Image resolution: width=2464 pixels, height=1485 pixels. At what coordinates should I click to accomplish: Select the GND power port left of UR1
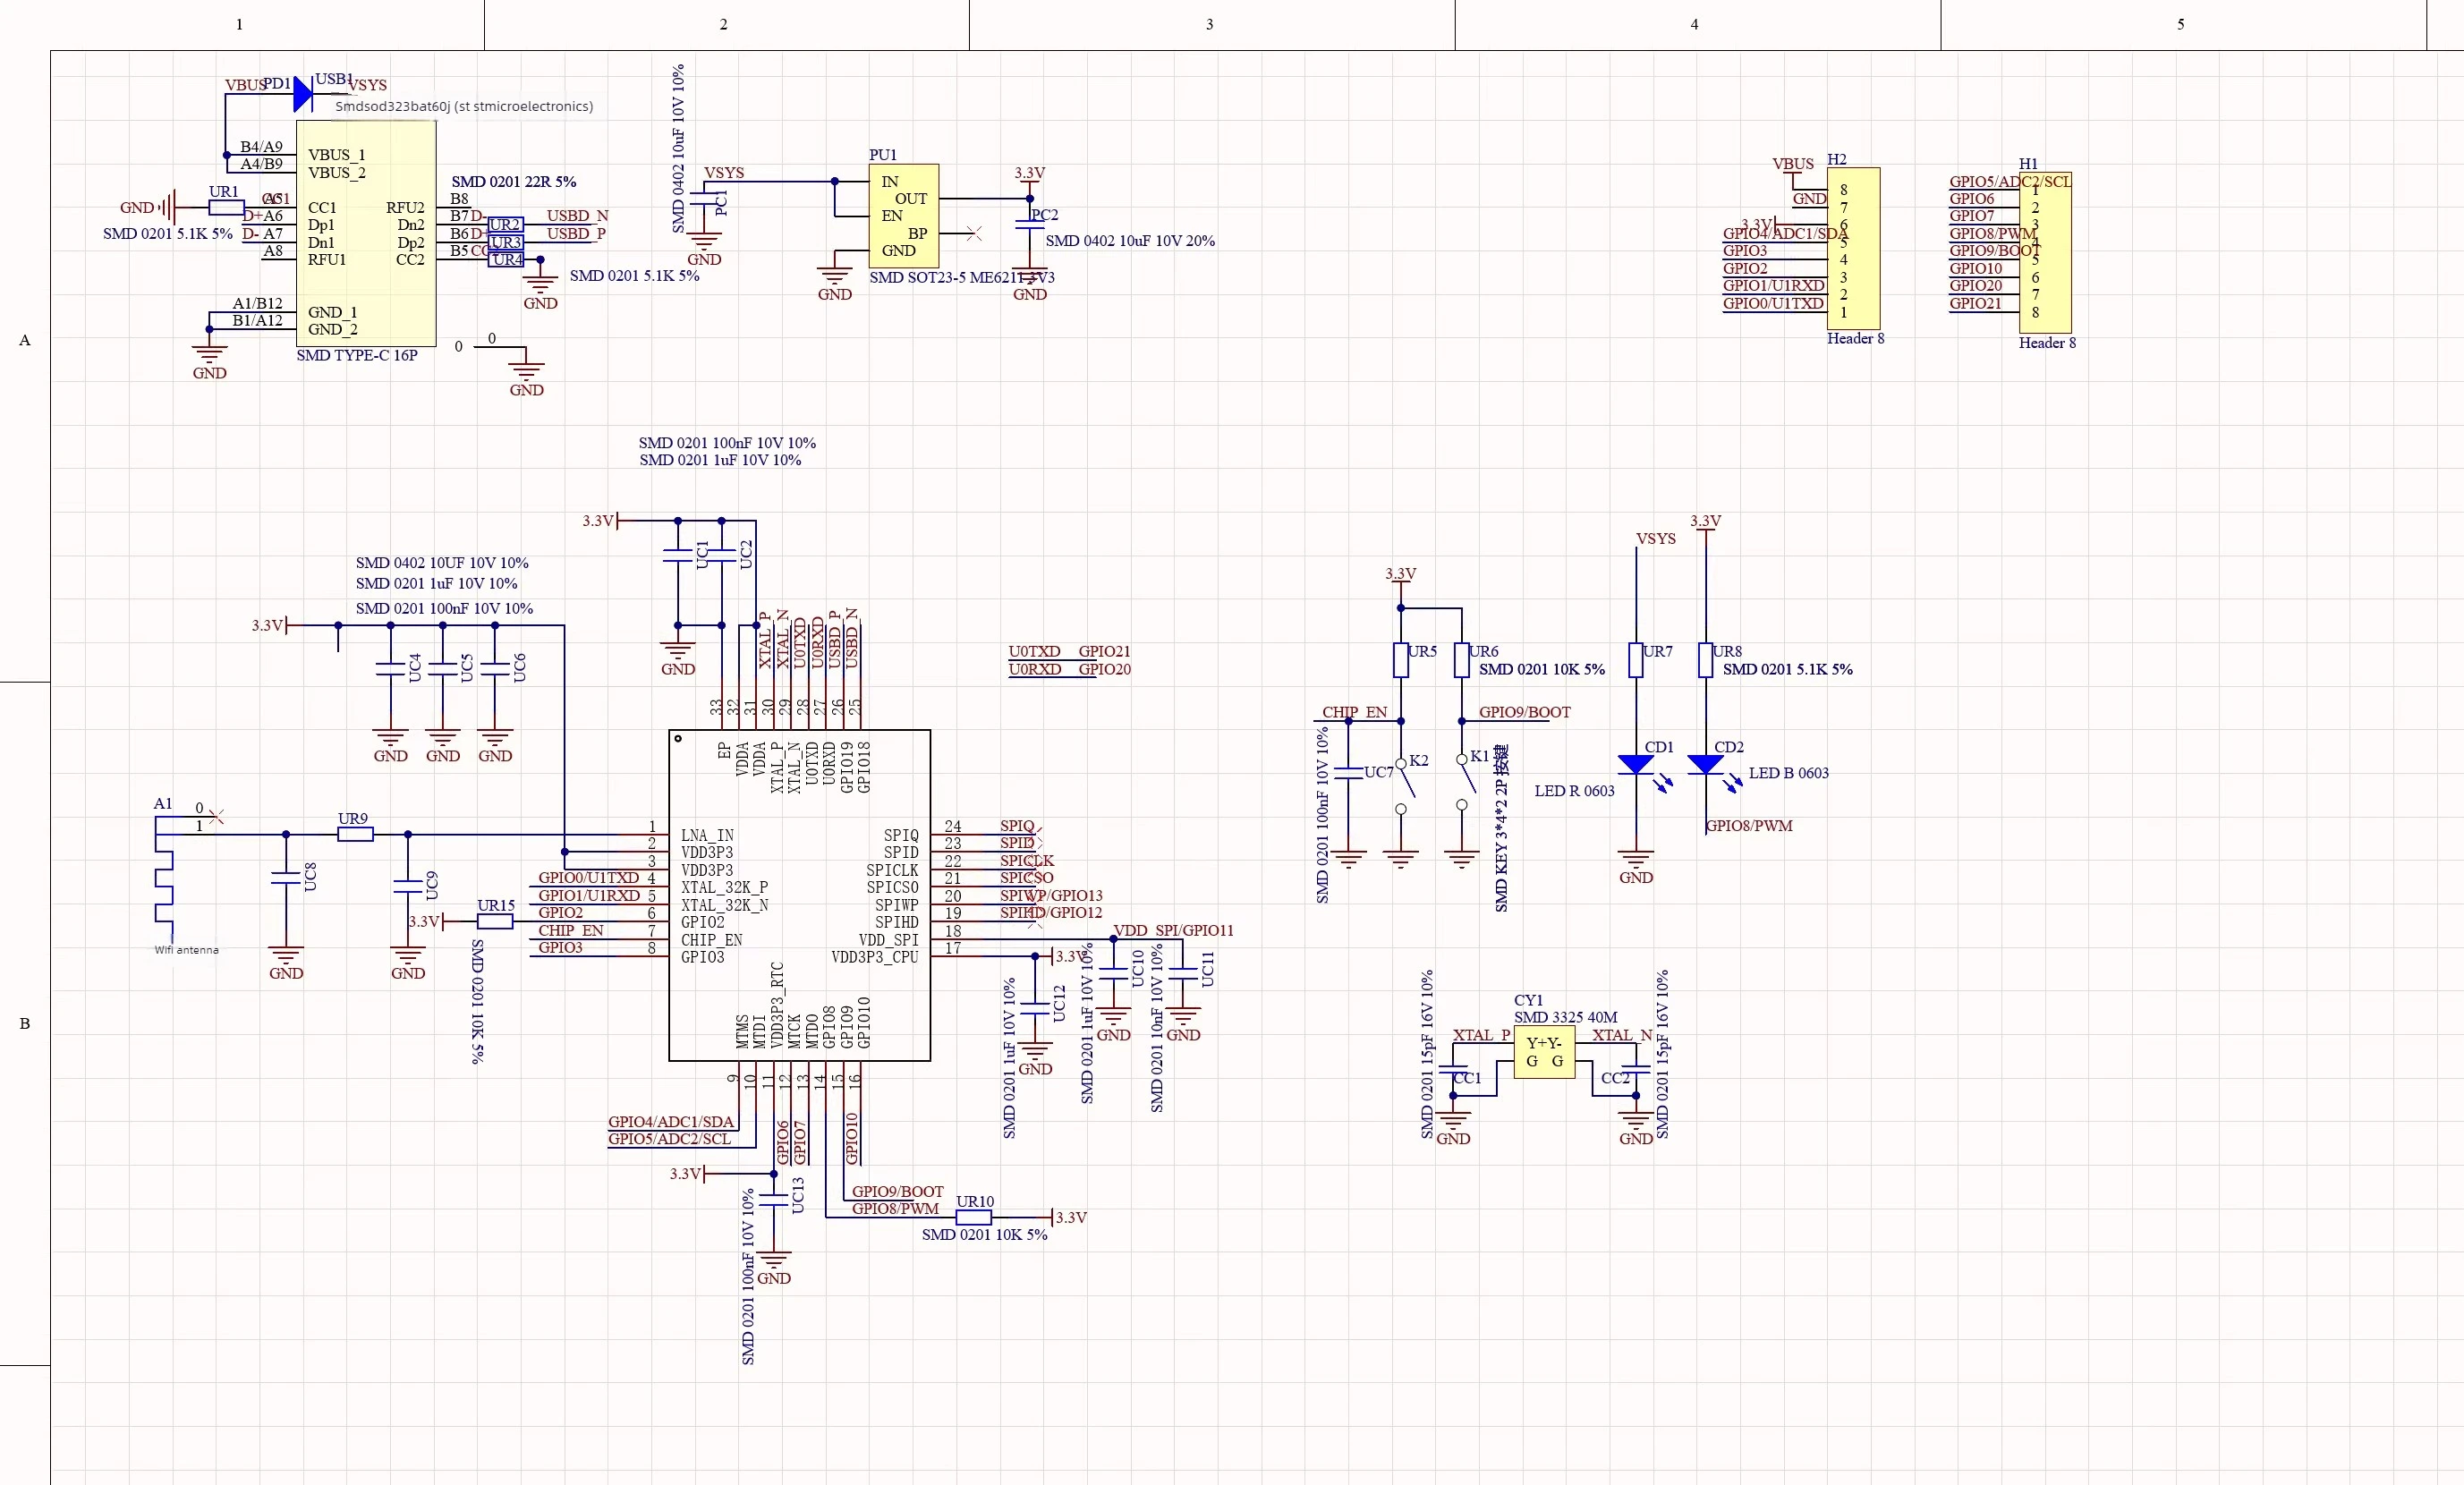click(x=148, y=208)
